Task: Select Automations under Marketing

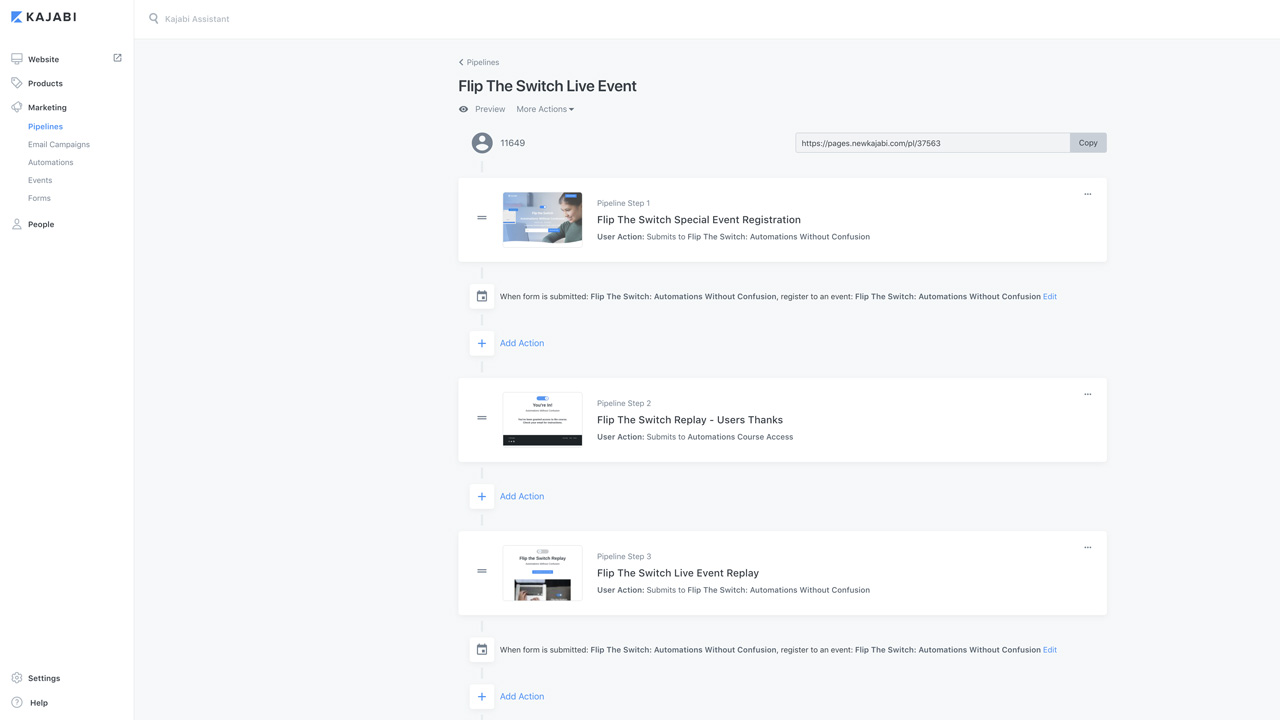Action: click(50, 162)
